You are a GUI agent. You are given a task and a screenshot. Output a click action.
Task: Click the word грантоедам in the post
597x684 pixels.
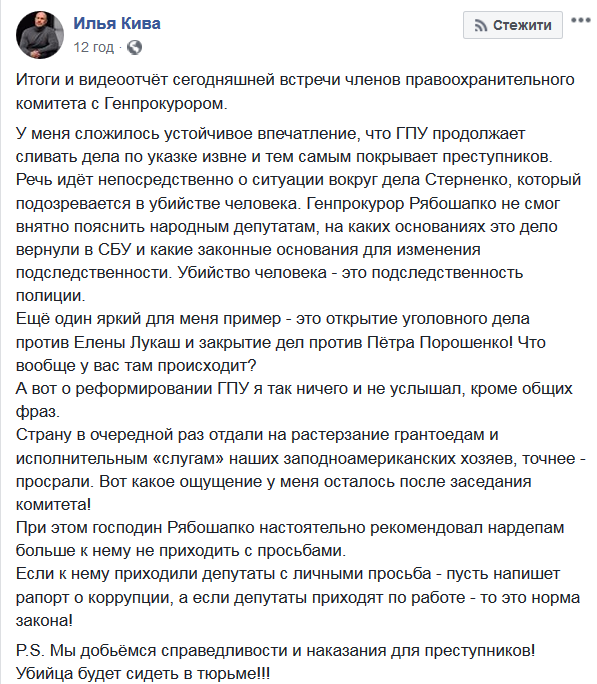[439, 435]
